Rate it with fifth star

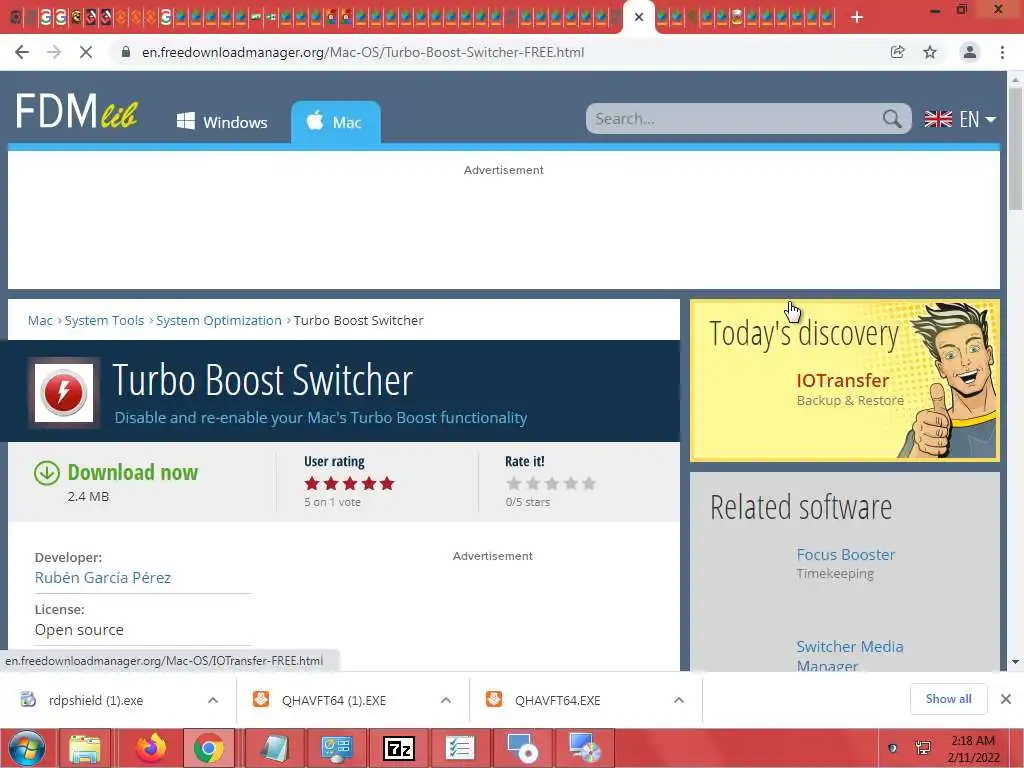coord(589,483)
